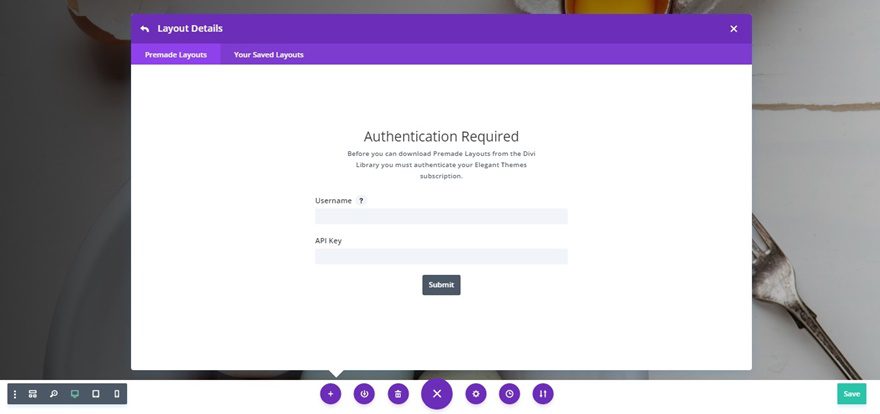The height and width of the screenshot is (414, 880).
Task: Open editing history clock icon
Action: [509, 394]
